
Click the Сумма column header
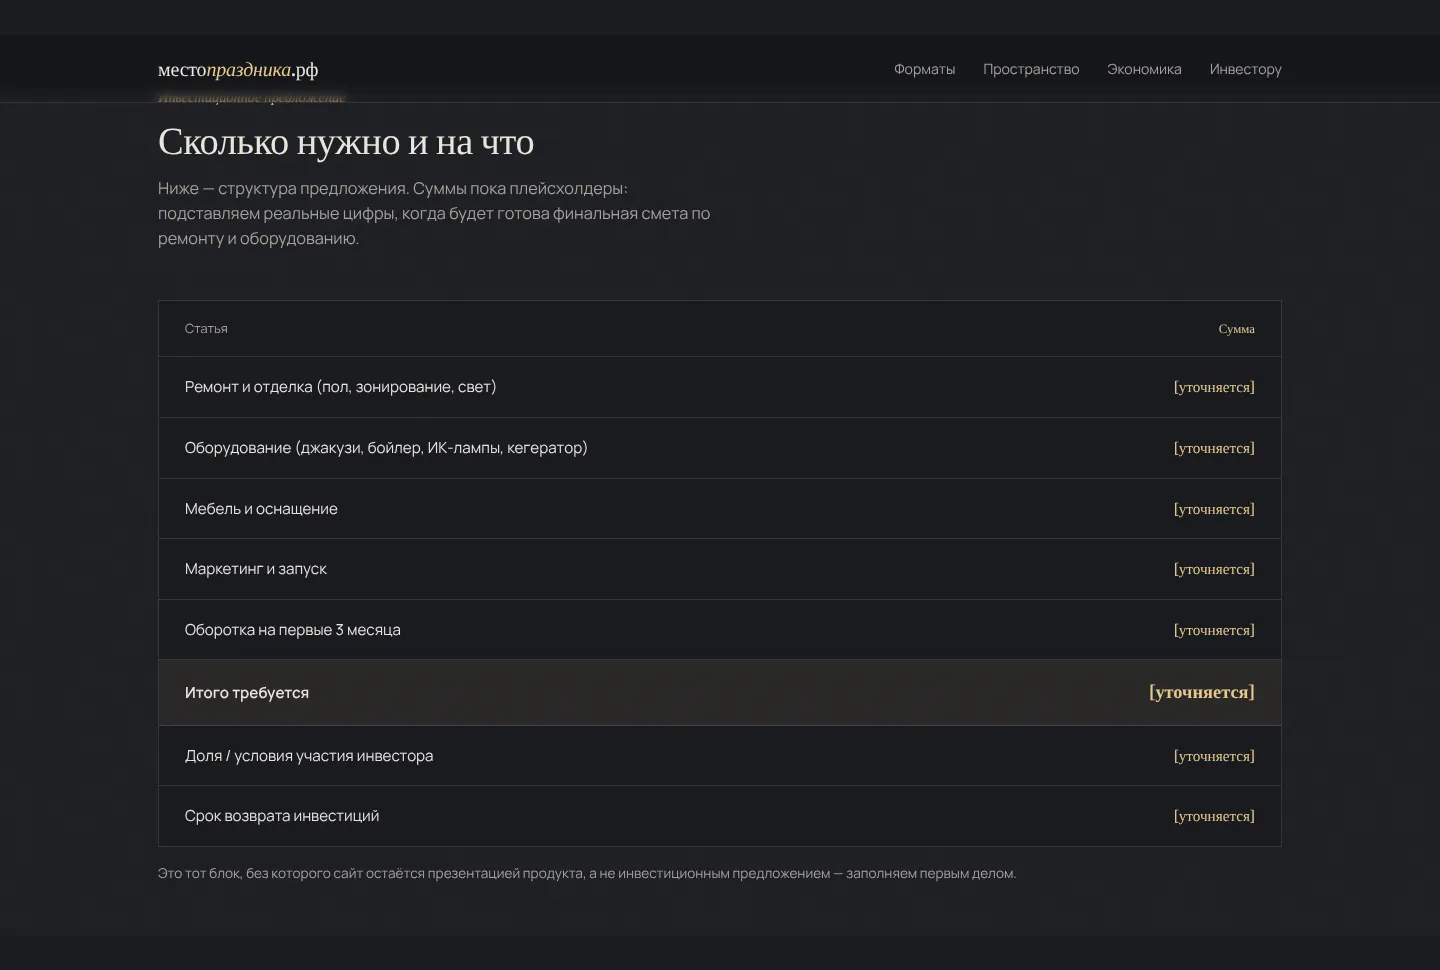click(x=1236, y=329)
